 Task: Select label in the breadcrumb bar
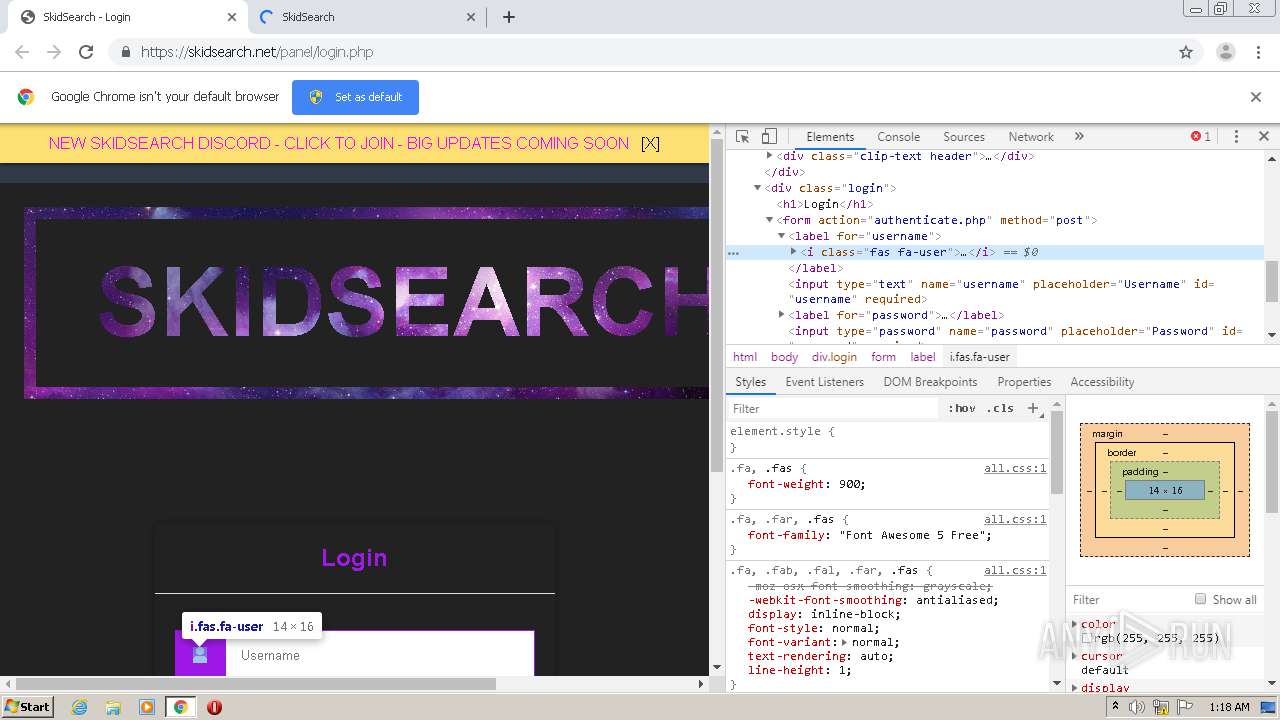tap(923, 357)
